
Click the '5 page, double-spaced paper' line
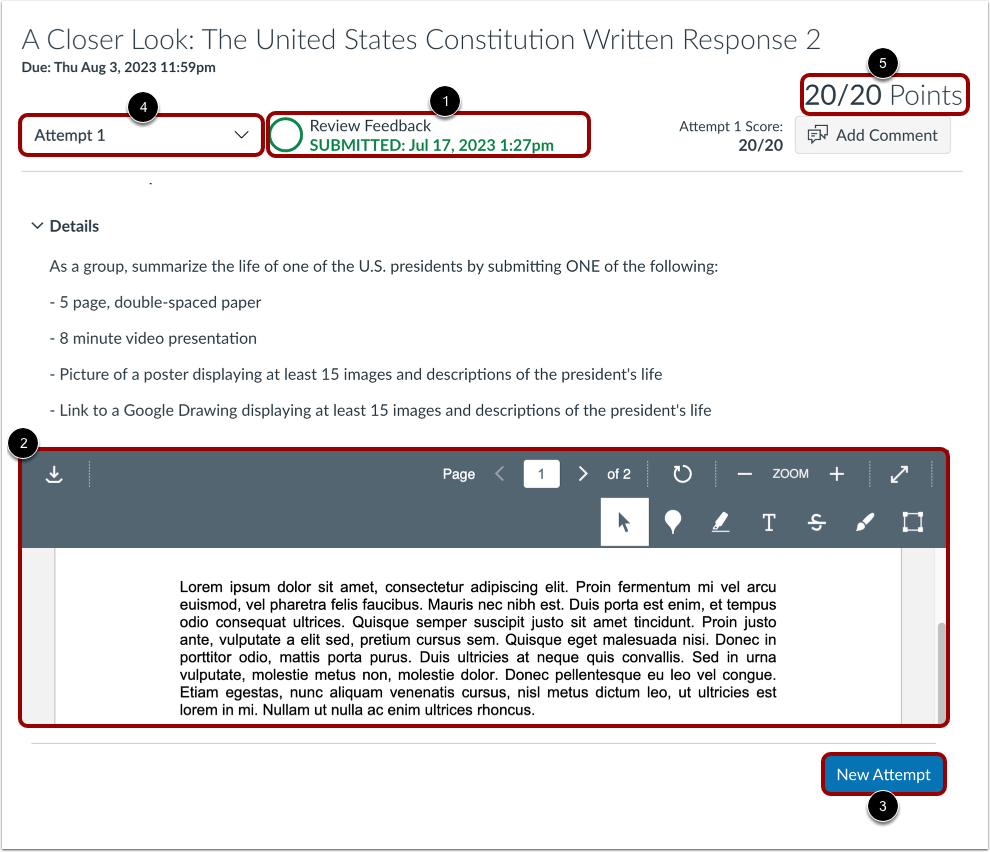[155, 303]
